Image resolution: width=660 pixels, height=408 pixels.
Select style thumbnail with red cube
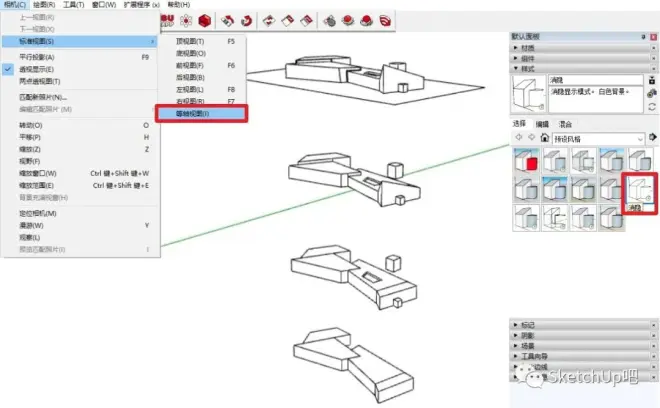coord(526,160)
